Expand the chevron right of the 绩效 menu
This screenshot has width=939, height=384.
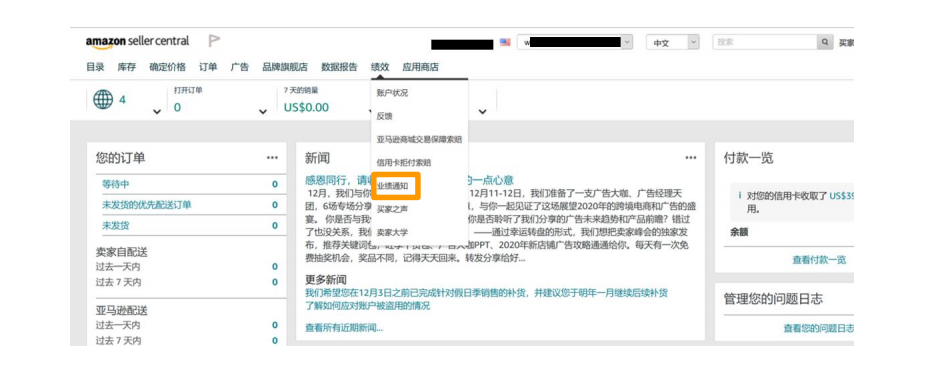pos(483,112)
